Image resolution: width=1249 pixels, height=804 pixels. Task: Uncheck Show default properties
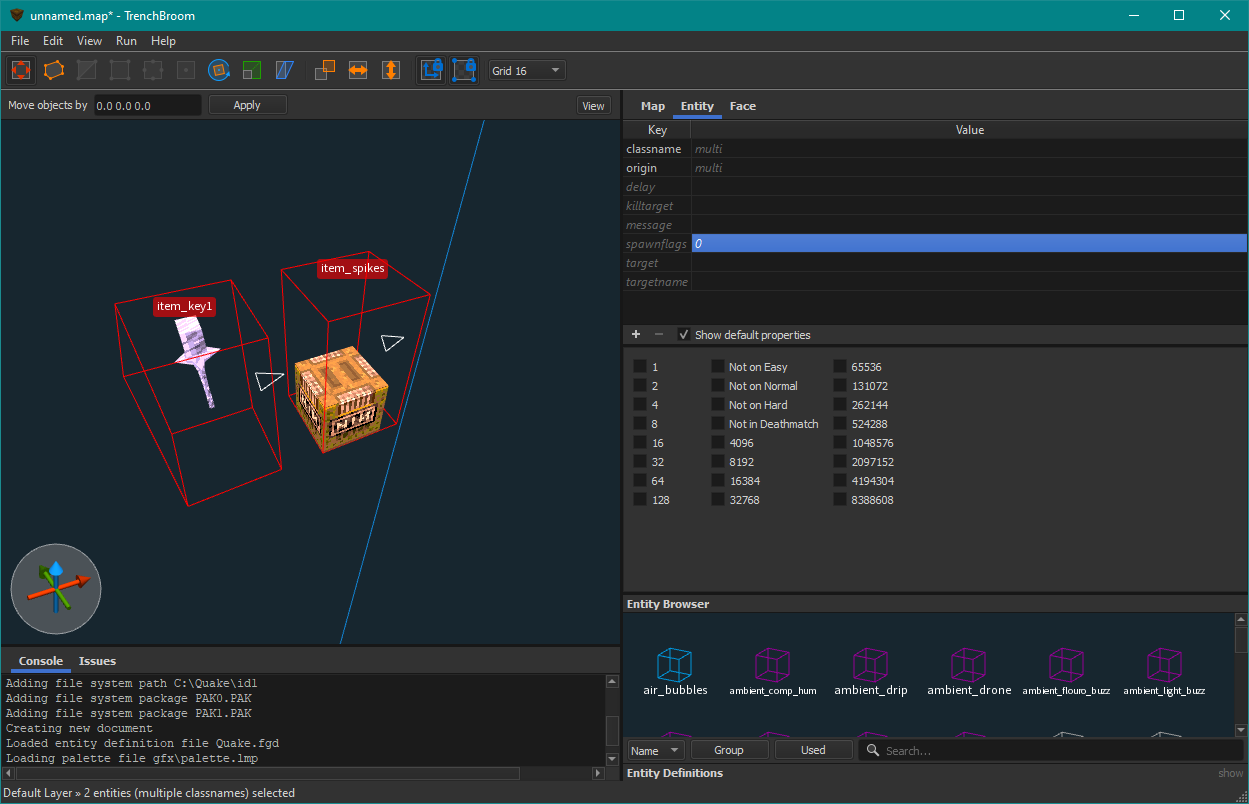coord(684,335)
